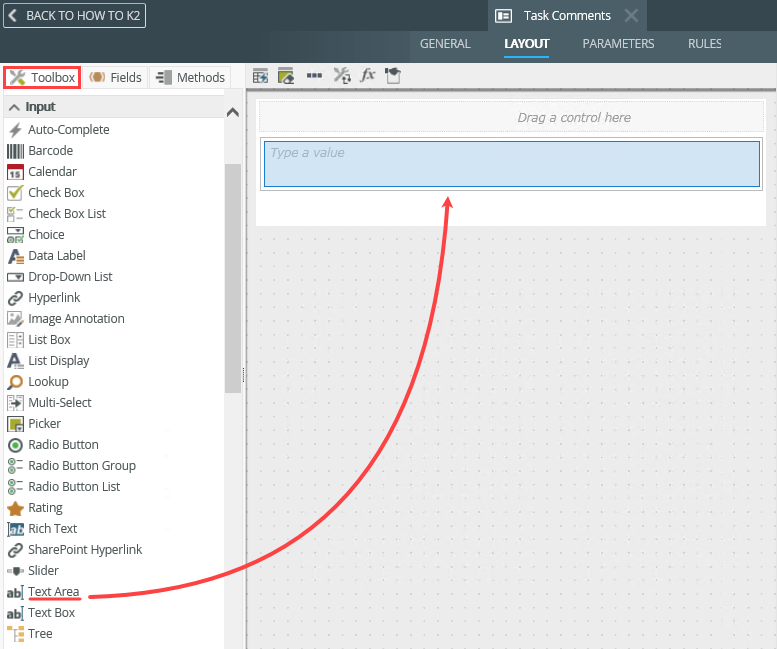Click the Lookup magnifier icon
The image size is (777, 649).
[x=15, y=382]
